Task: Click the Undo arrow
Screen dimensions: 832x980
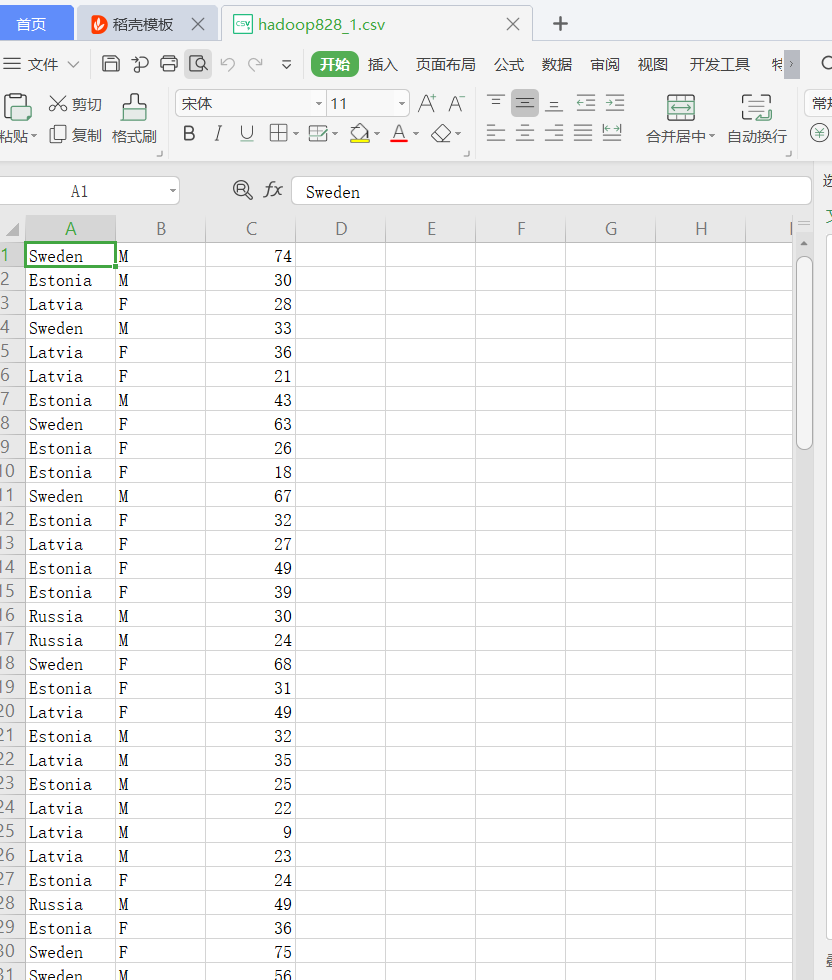Action: pyautogui.click(x=228, y=64)
